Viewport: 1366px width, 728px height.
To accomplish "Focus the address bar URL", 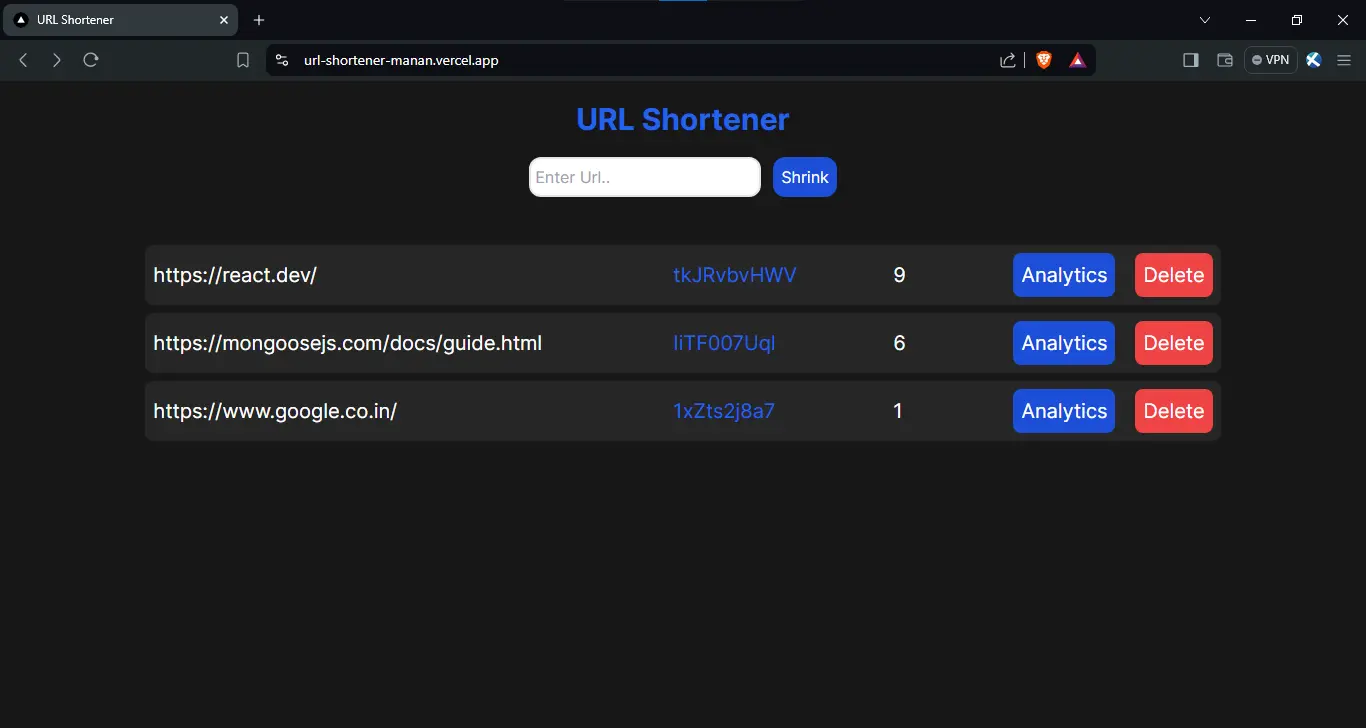I will [401, 60].
